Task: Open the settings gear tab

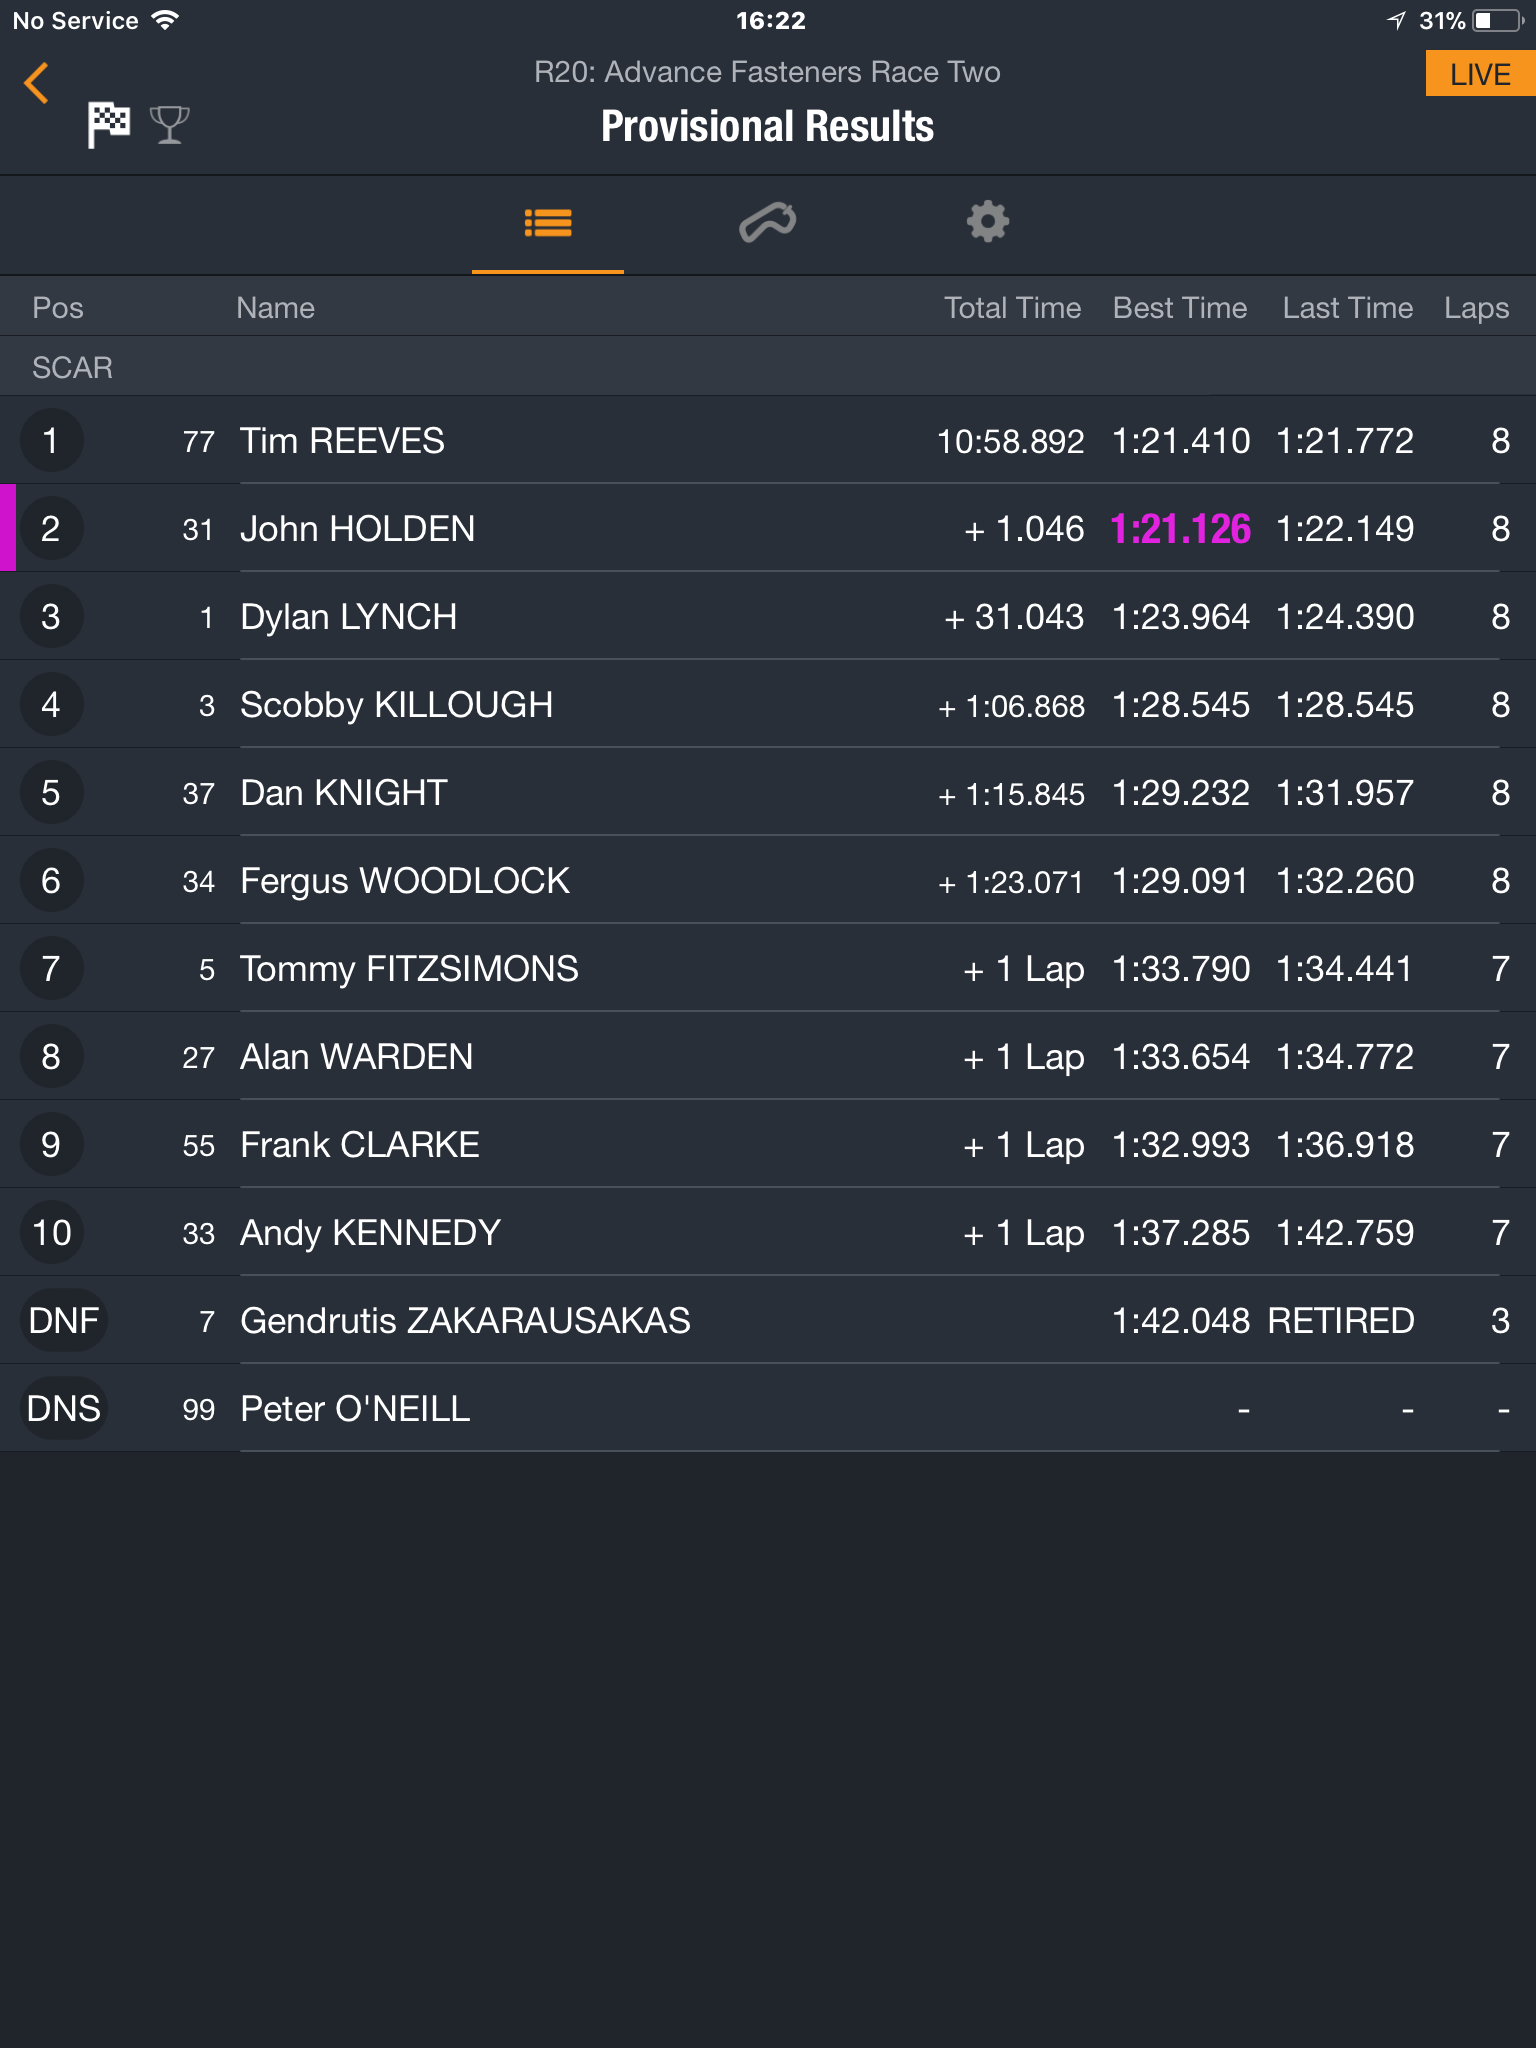Action: pyautogui.click(x=988, y=222)
